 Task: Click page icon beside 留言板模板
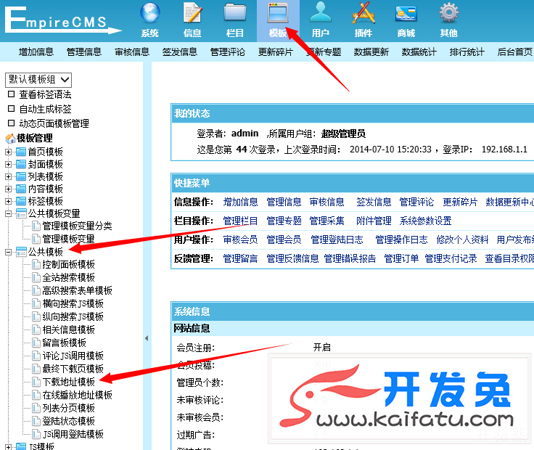pos(36,342)
